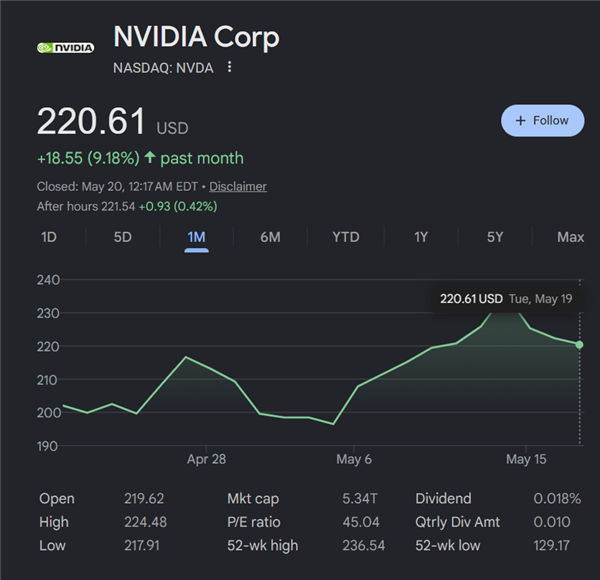
Task: Click the P/E ratio label
Action: tap(254, 522)
